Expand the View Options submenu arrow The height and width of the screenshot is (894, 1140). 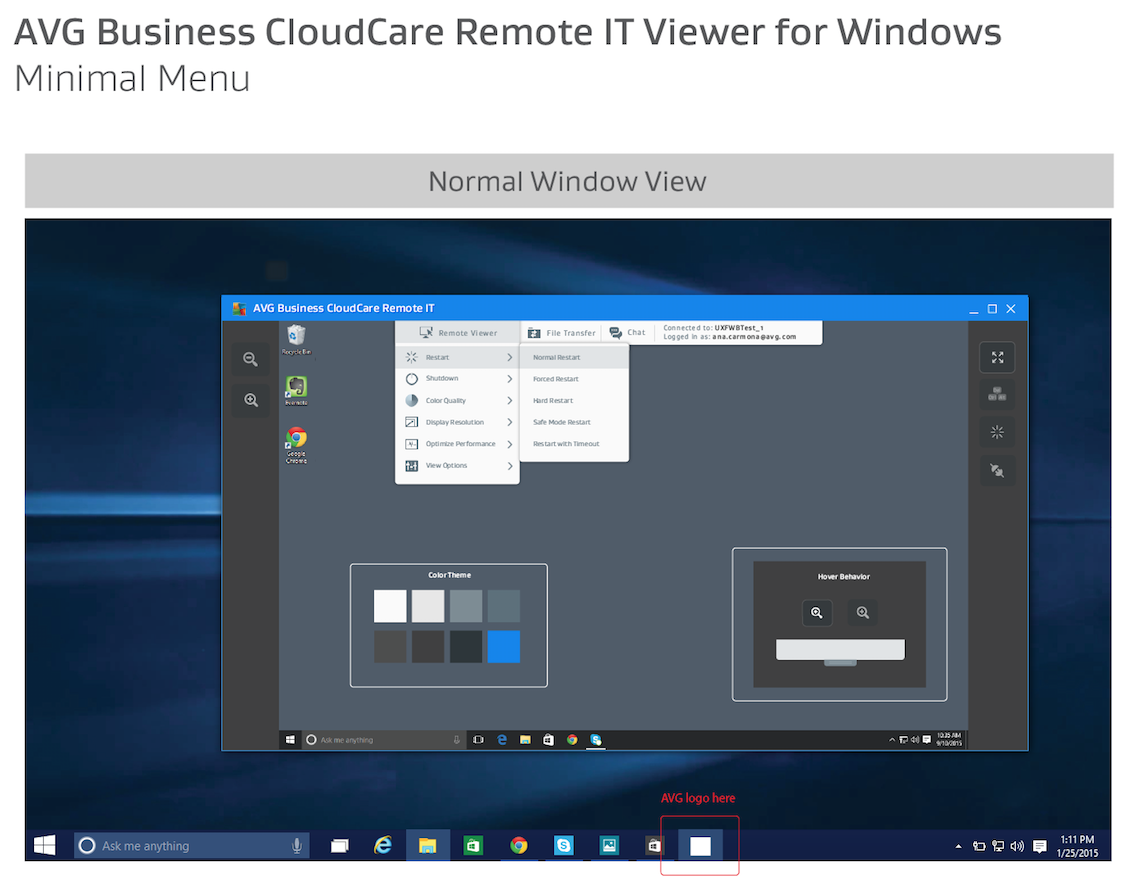click(510, 466)
